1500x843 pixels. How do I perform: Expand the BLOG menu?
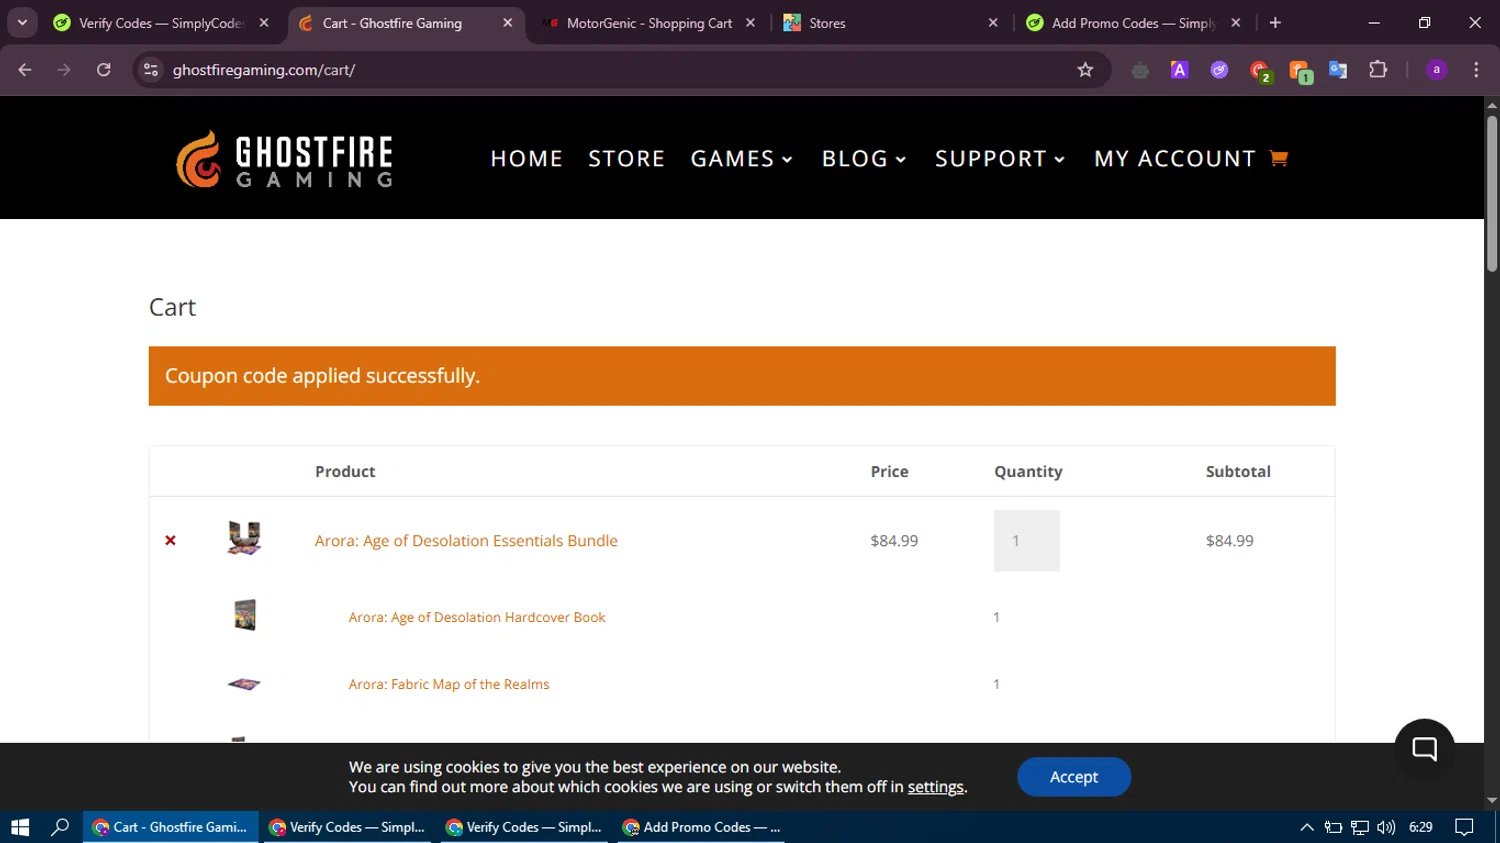pos(864,159)
